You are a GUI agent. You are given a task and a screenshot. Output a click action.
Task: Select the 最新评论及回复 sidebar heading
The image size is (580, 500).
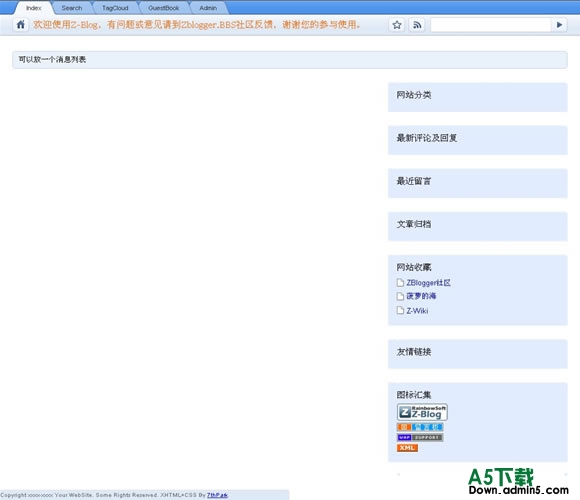[427, 138]
